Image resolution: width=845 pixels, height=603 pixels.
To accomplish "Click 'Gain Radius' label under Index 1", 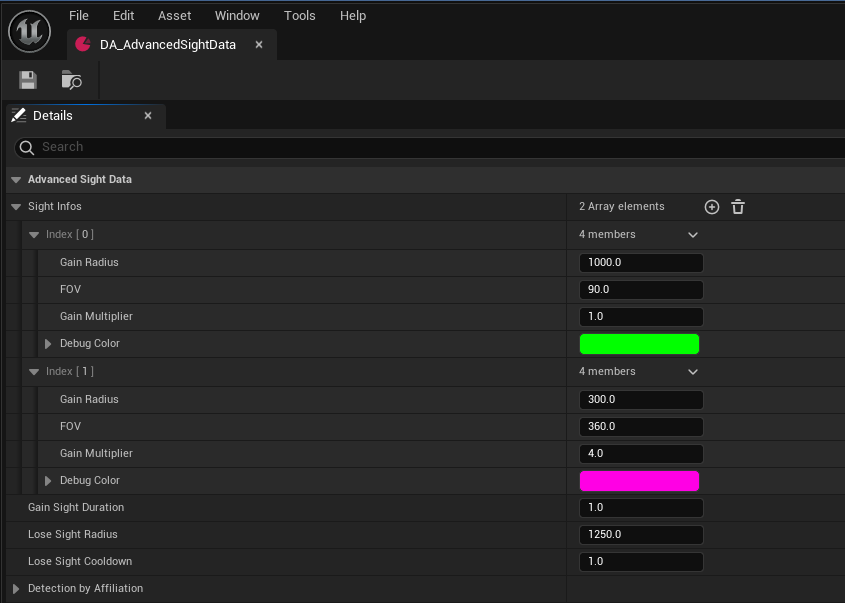I will pyautogui.click(x=89, y=399).
